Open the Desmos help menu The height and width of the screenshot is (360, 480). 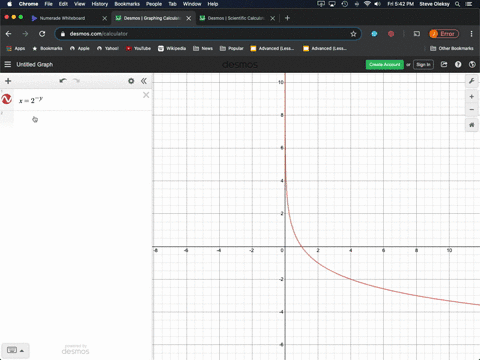click(458, 64)
